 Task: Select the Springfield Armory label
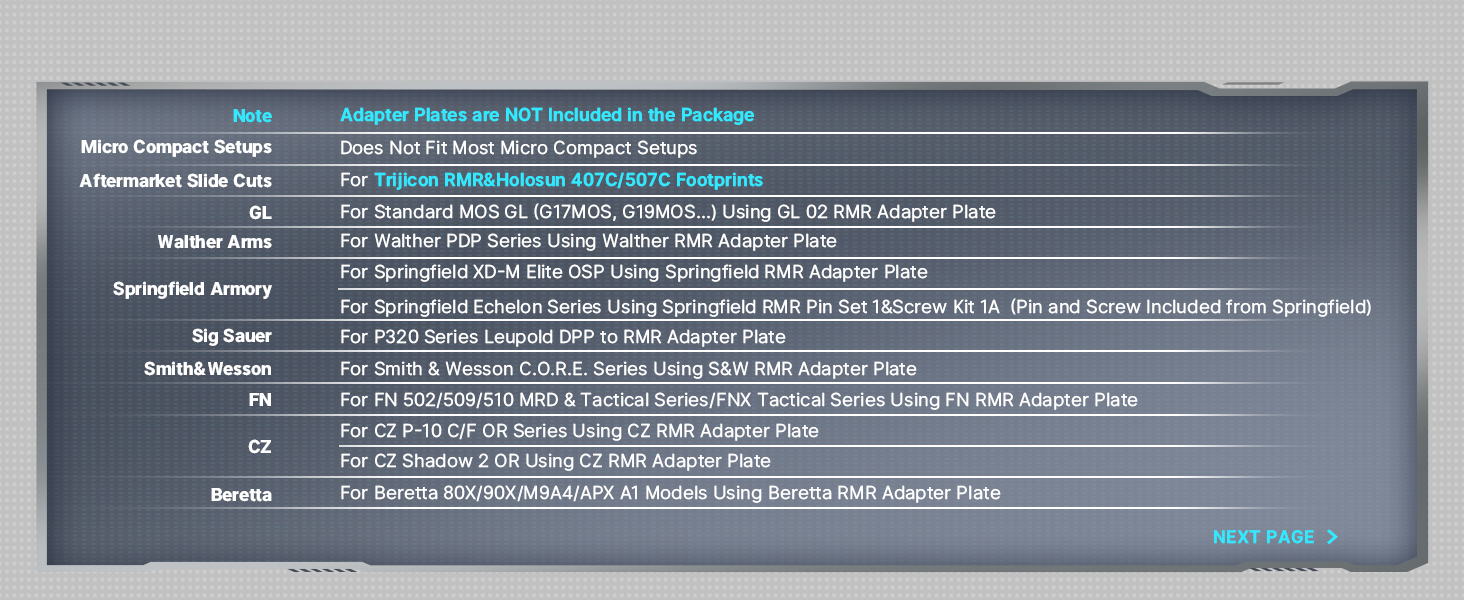pyautogui.click(x=192, y=289)
